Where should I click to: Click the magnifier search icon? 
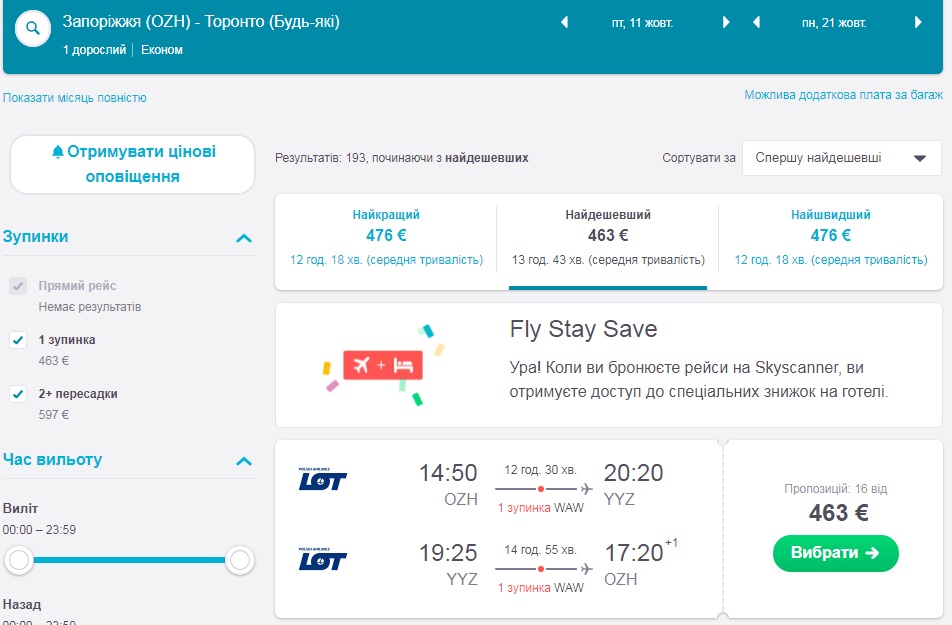(x=33, y=29)
